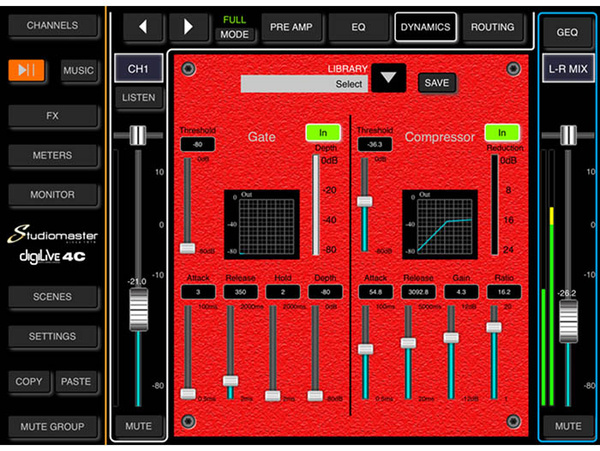Click the Gate Hold value field 2

(x=283, y=292)
